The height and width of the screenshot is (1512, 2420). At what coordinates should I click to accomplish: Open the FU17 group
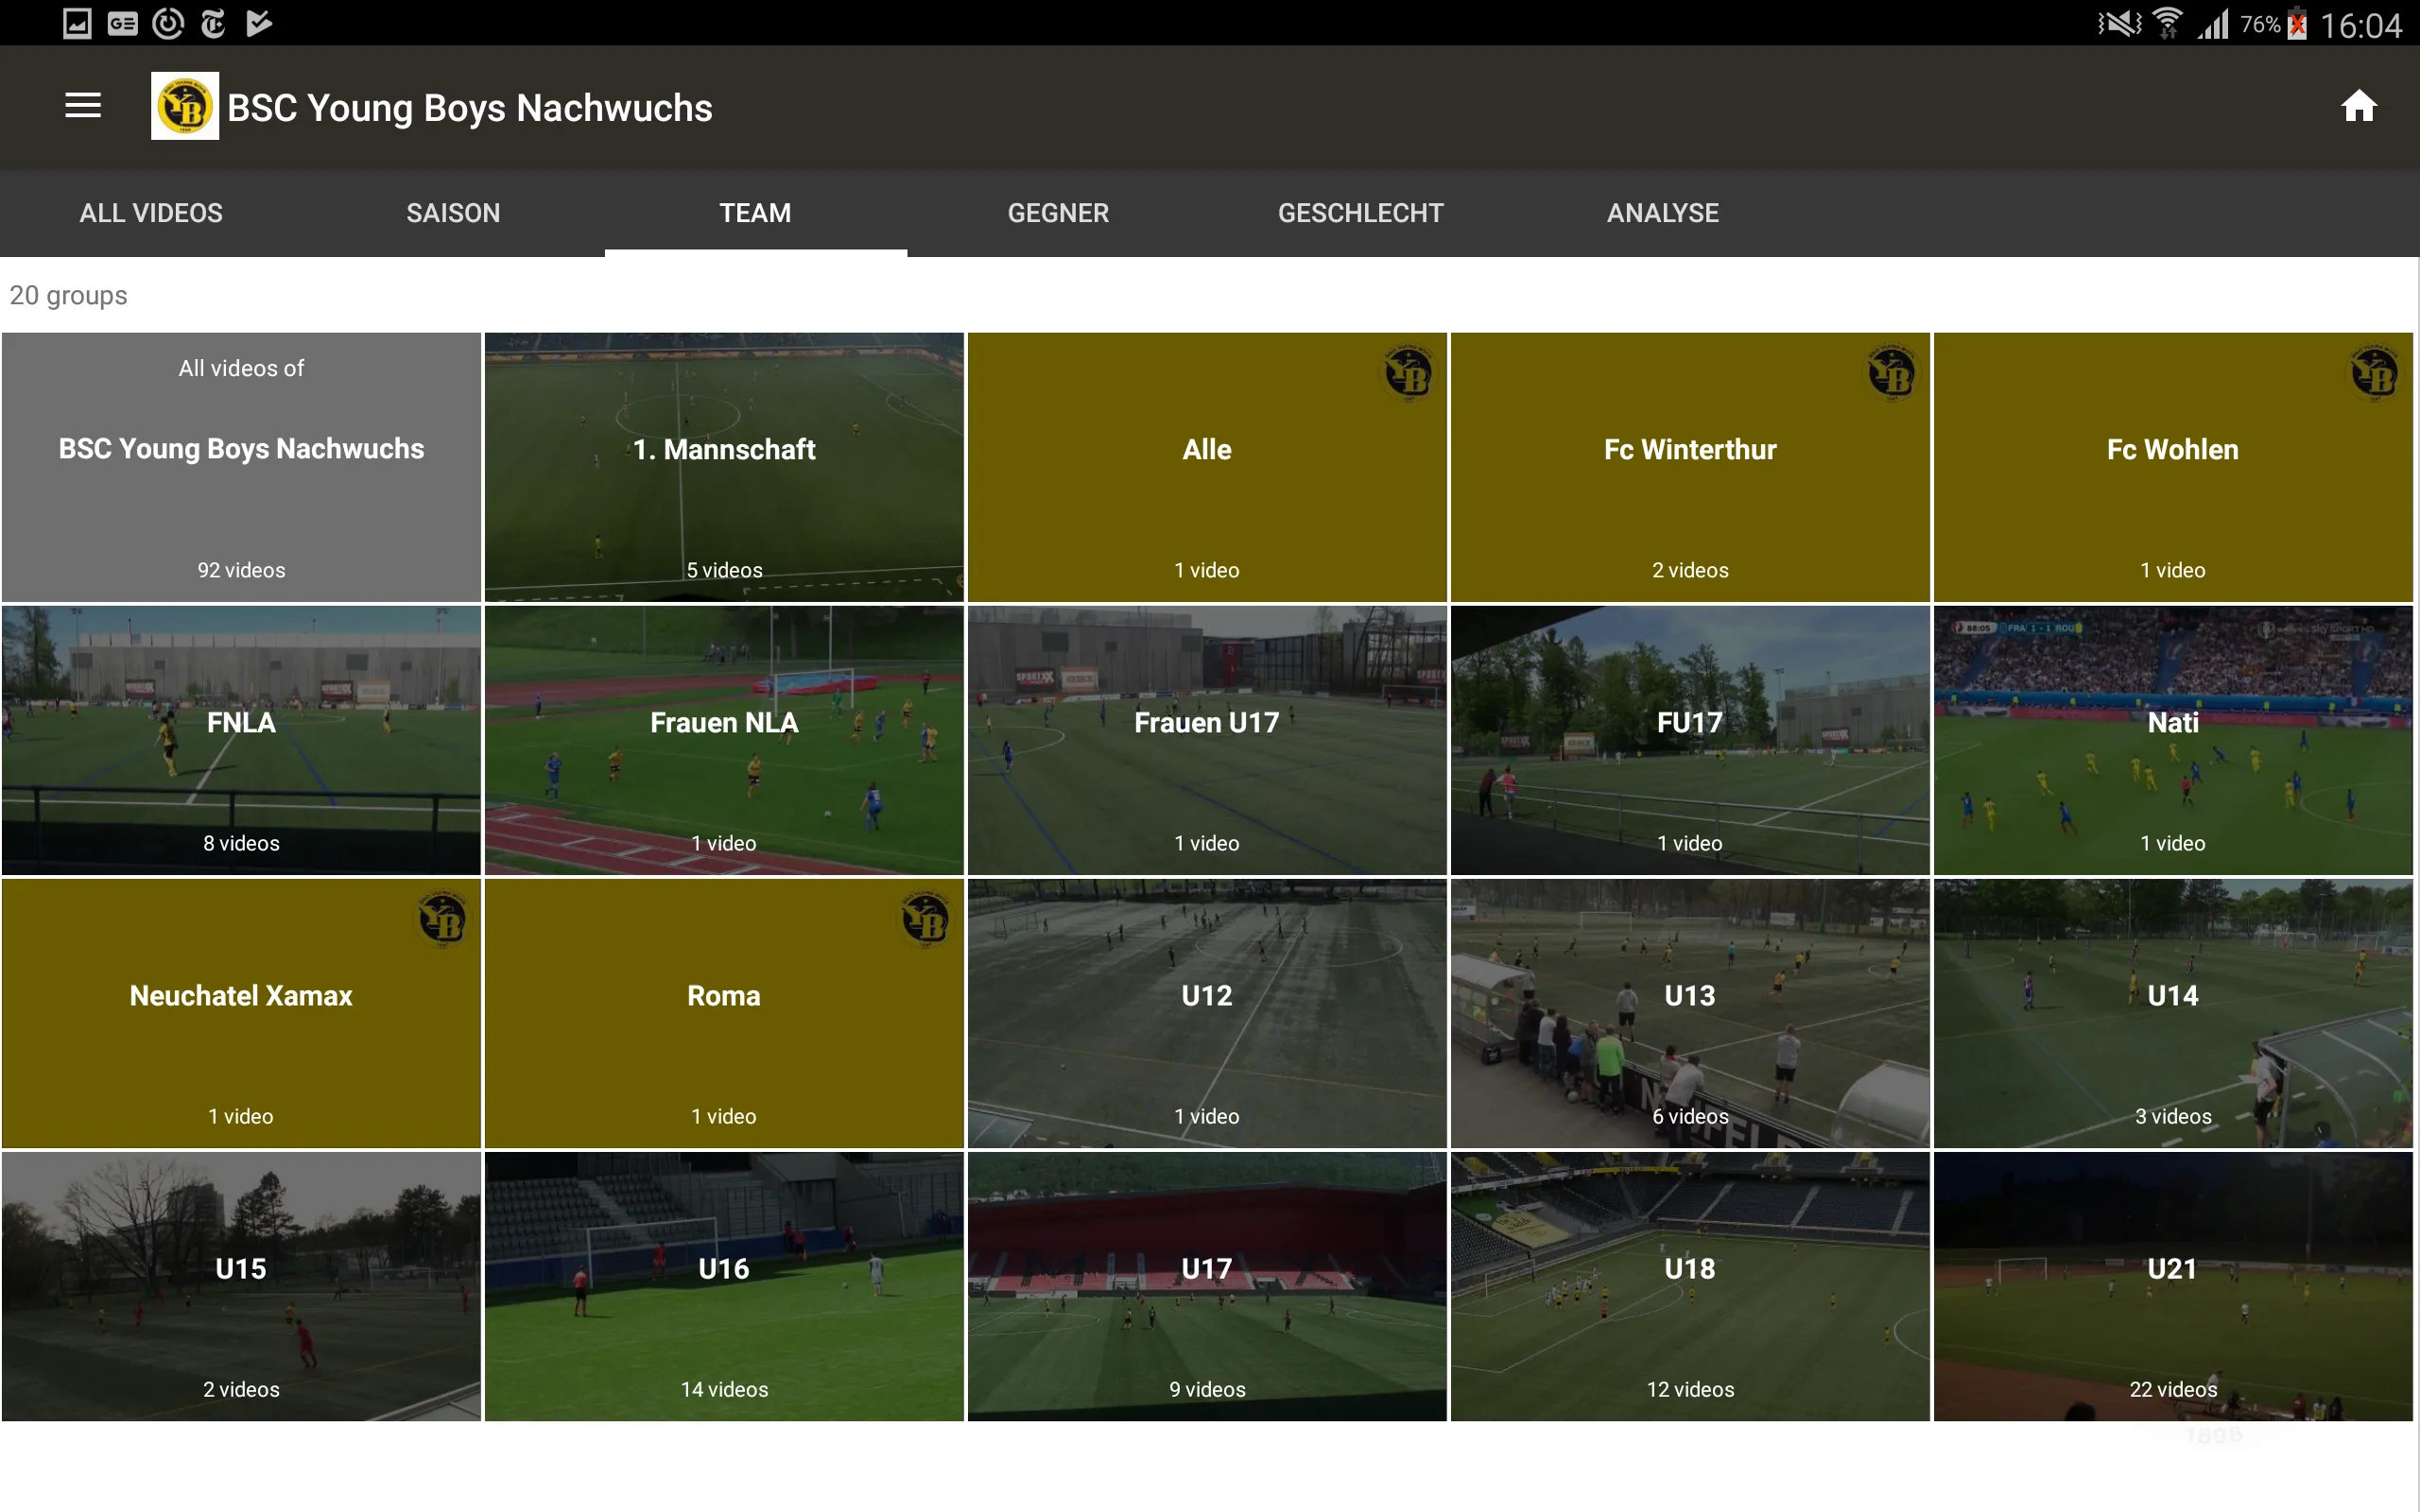pyautogui.click(x=1690, y=740)
